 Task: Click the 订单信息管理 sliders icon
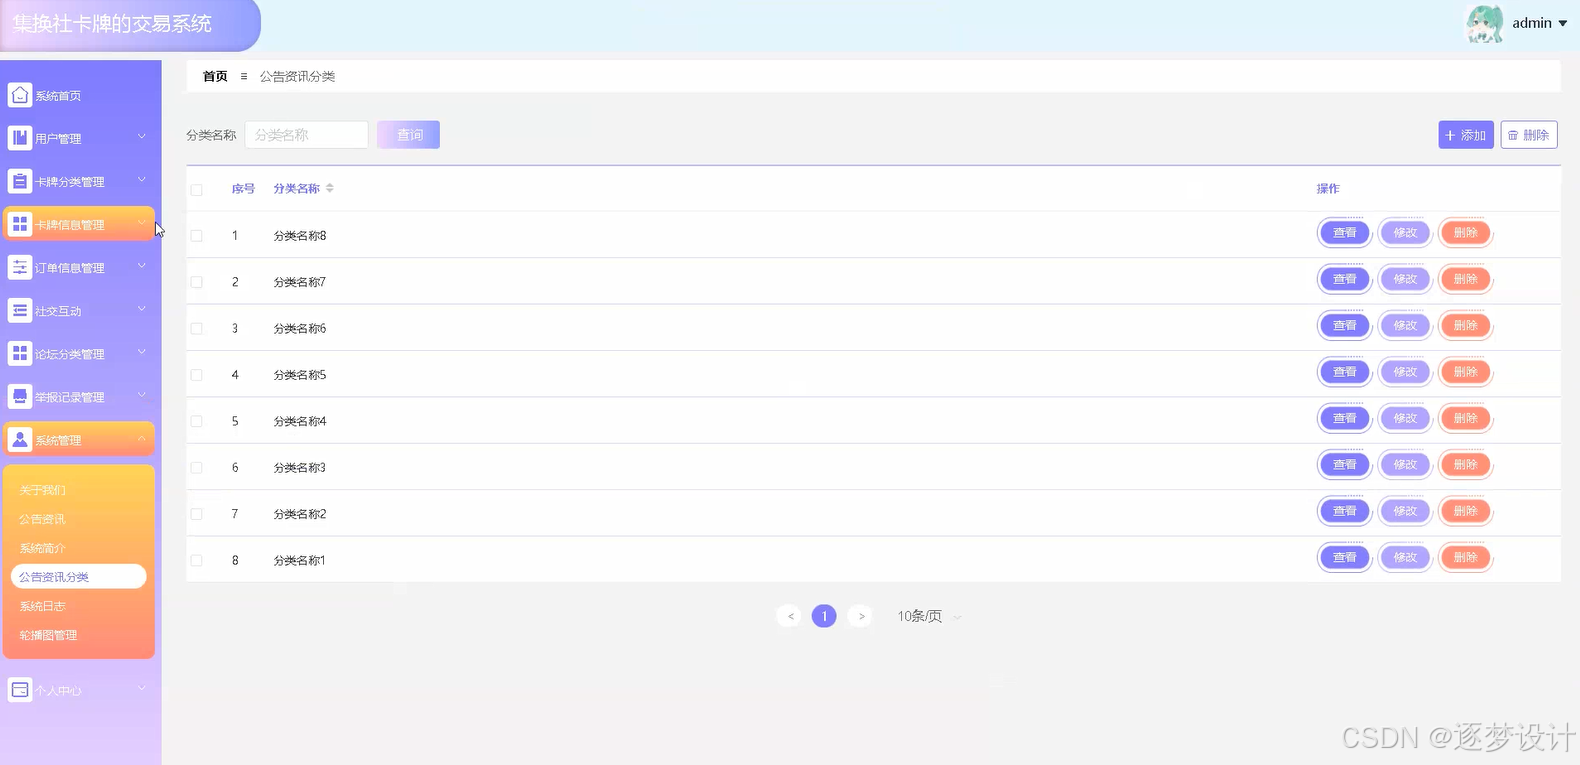[20, 267]
